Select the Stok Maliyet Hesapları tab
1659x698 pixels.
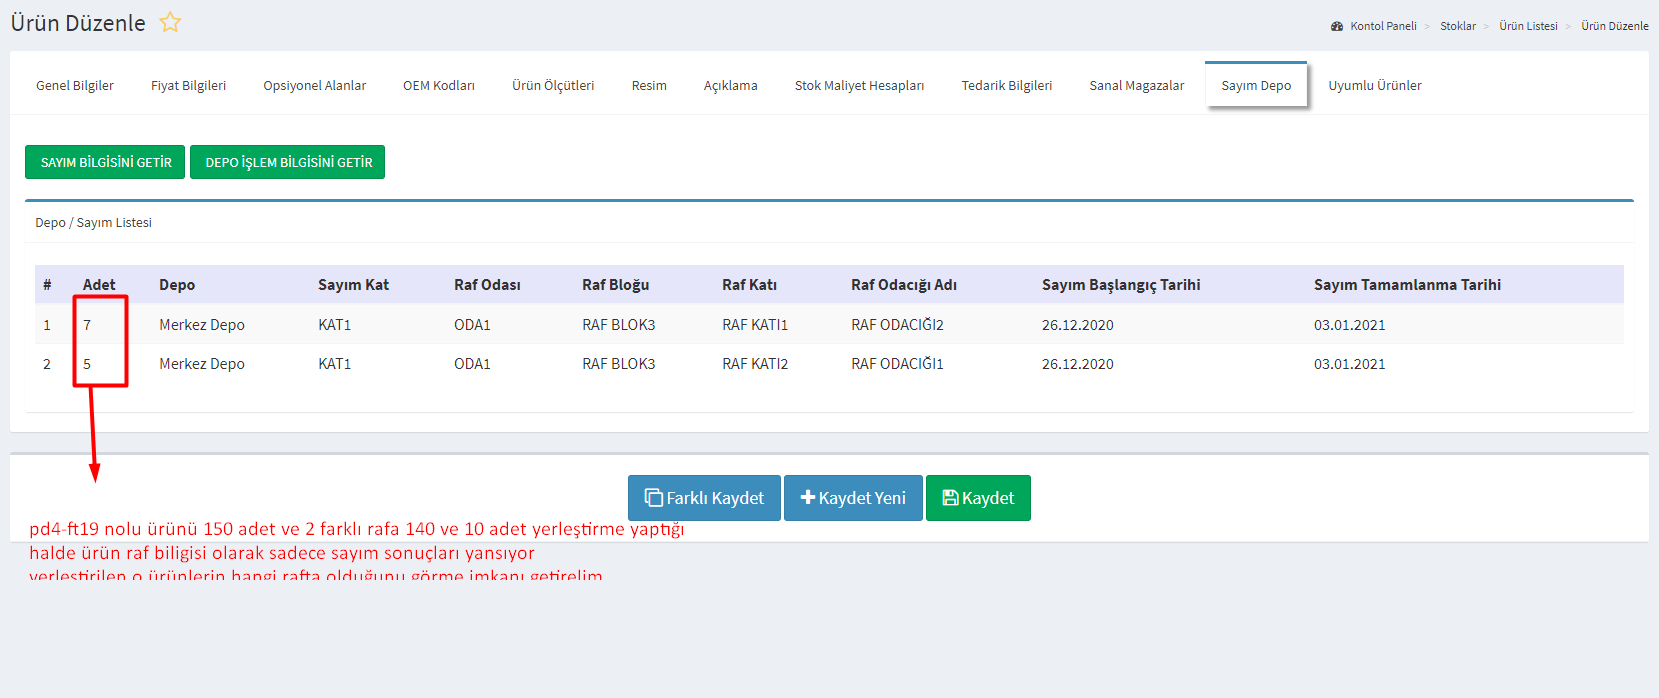tap(859, 86)
